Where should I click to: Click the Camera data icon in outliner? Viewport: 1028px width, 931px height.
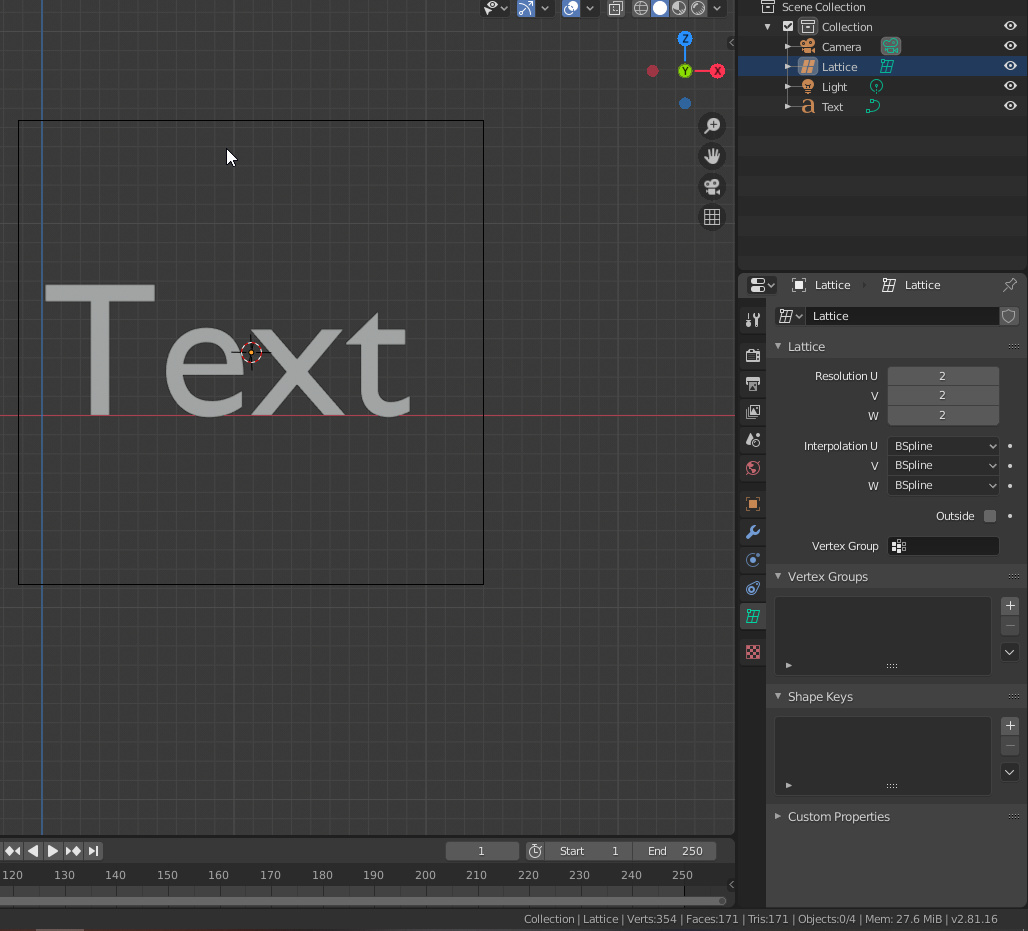coord(890,47)
